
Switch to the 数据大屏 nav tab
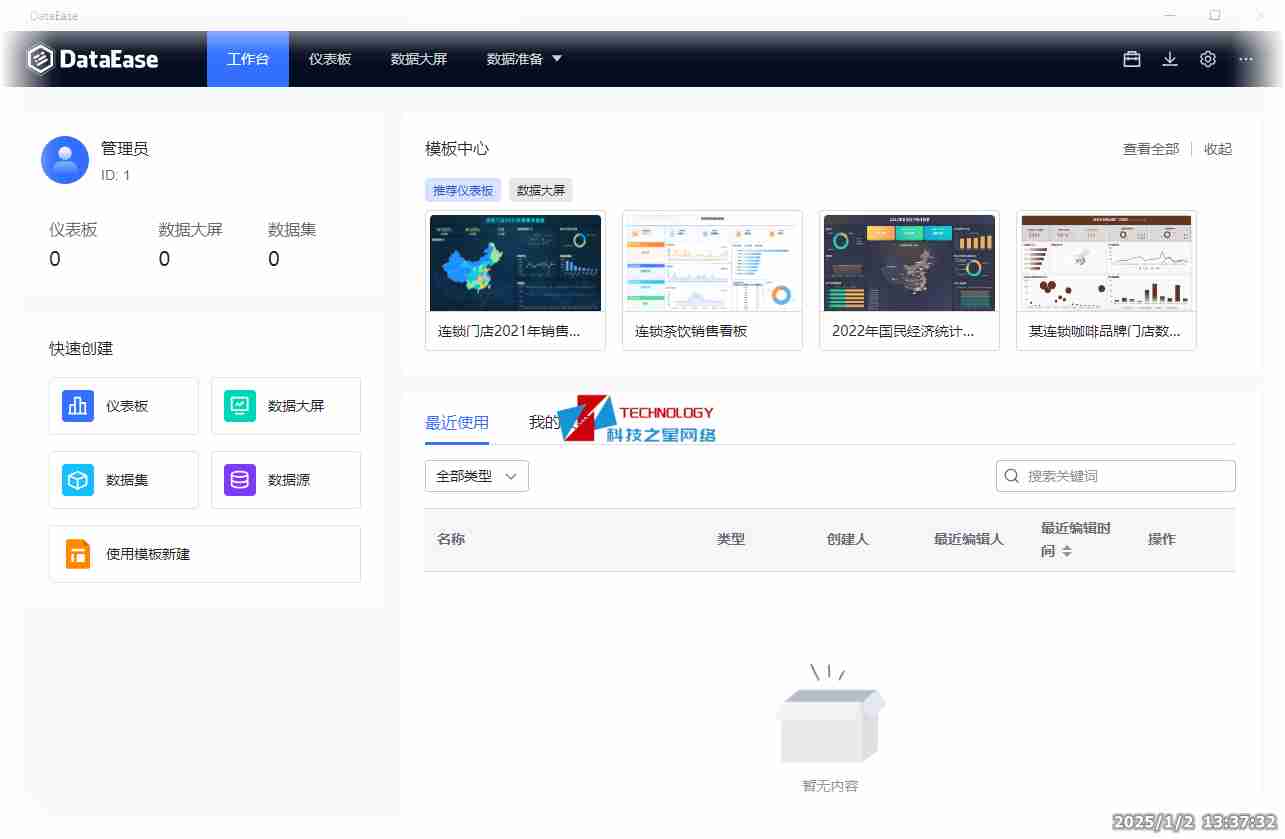click(x=419, y=59)
